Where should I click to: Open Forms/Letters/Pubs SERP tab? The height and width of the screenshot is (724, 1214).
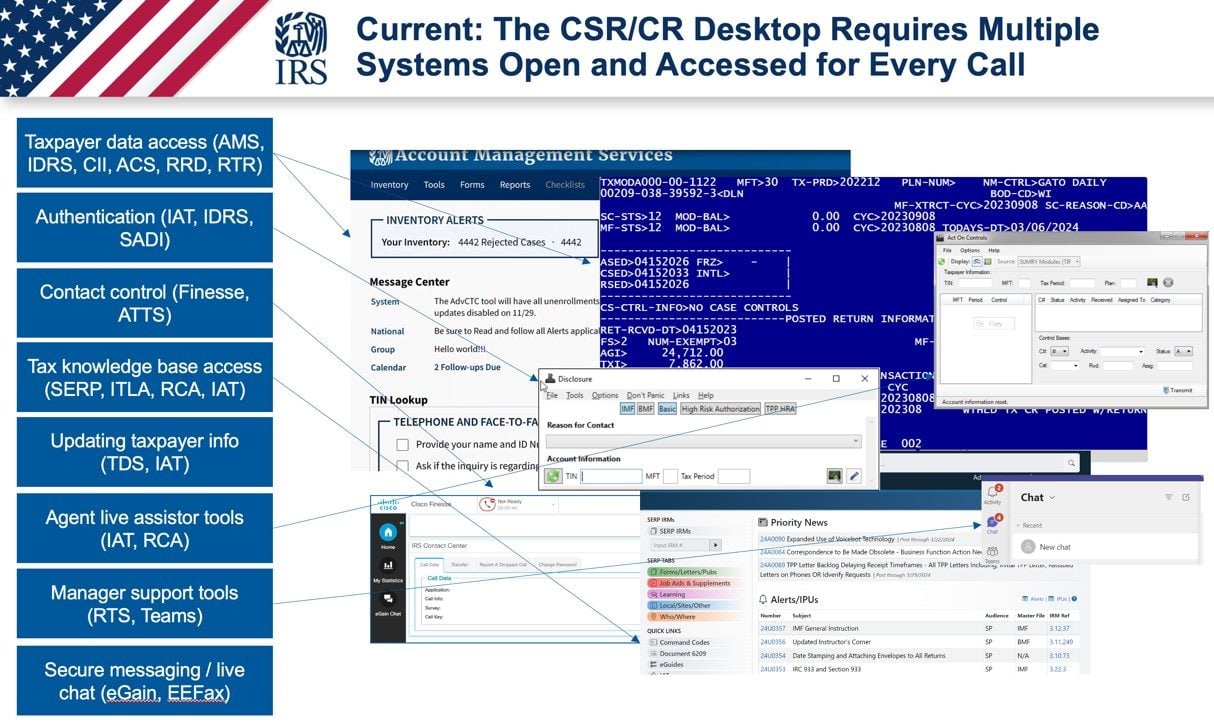(x=697, y=571)
